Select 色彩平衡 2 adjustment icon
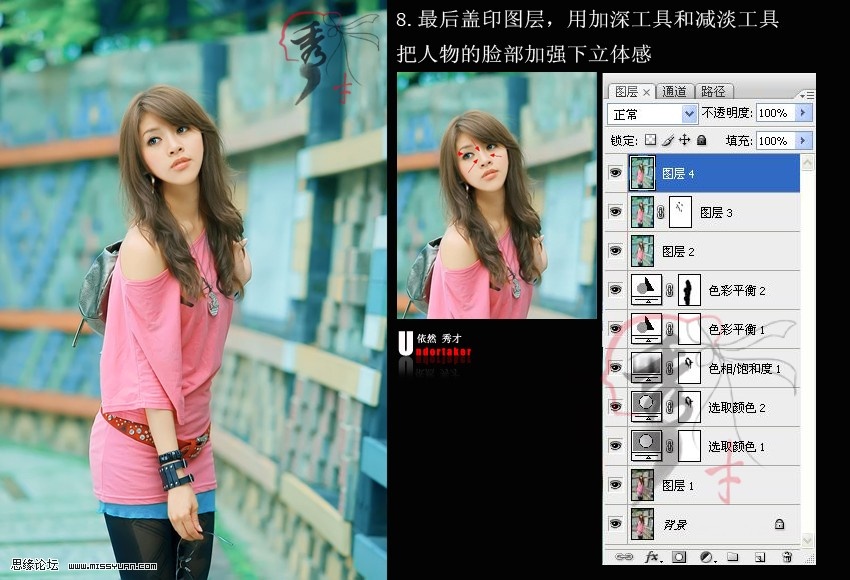 click(x=646, y=289)
